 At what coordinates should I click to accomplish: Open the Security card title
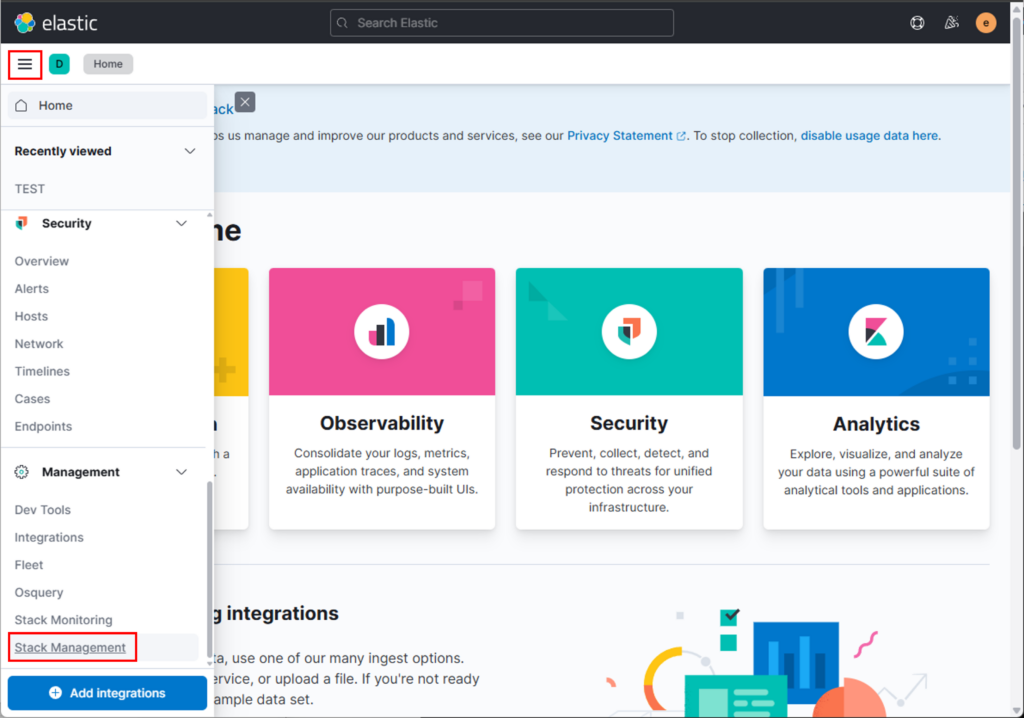tap(629, 423)
